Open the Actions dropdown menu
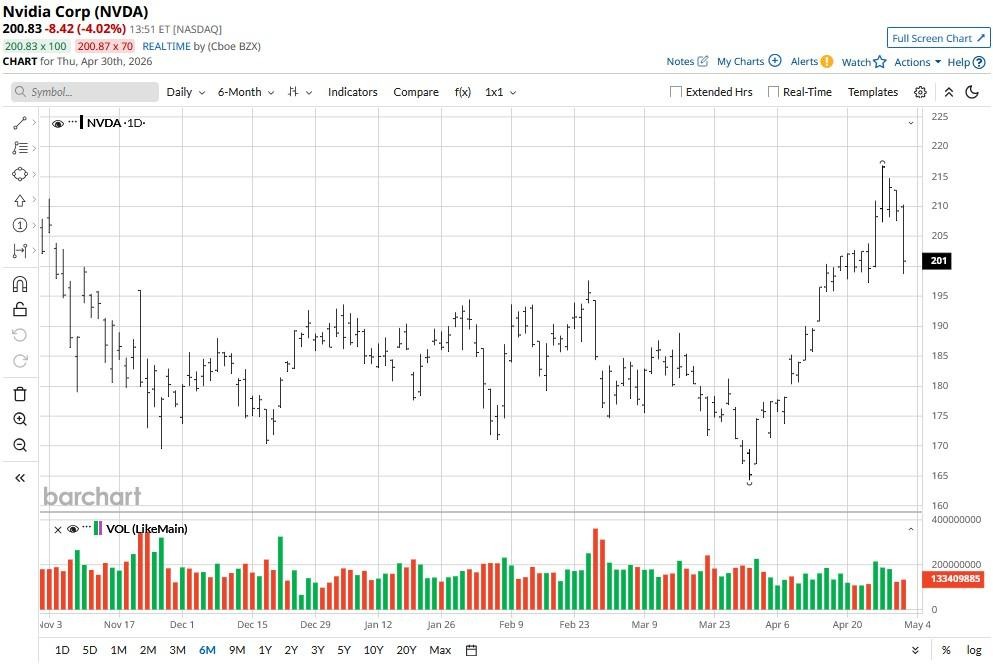993x669 pixels. (917, 62)
